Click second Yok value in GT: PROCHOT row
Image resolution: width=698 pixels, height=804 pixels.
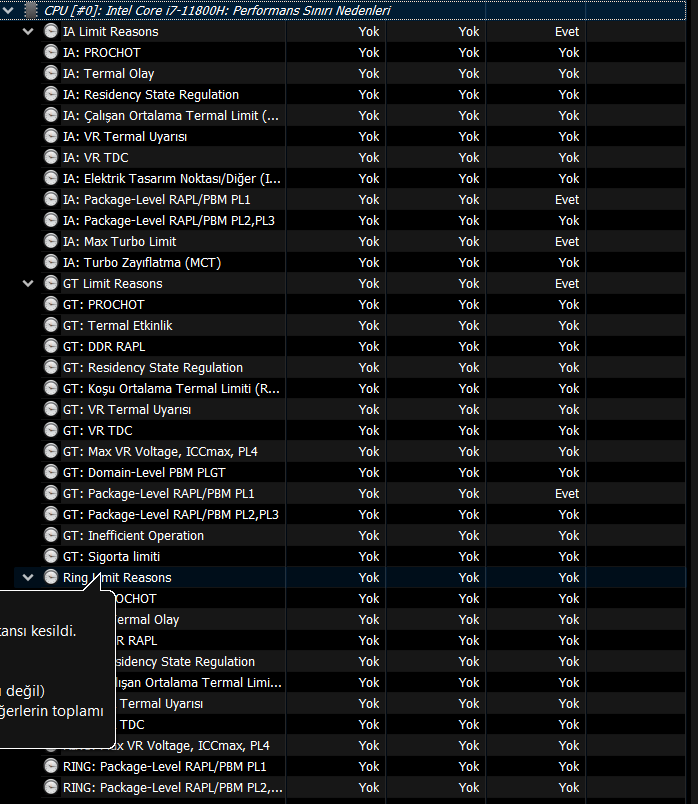point(469,305)
